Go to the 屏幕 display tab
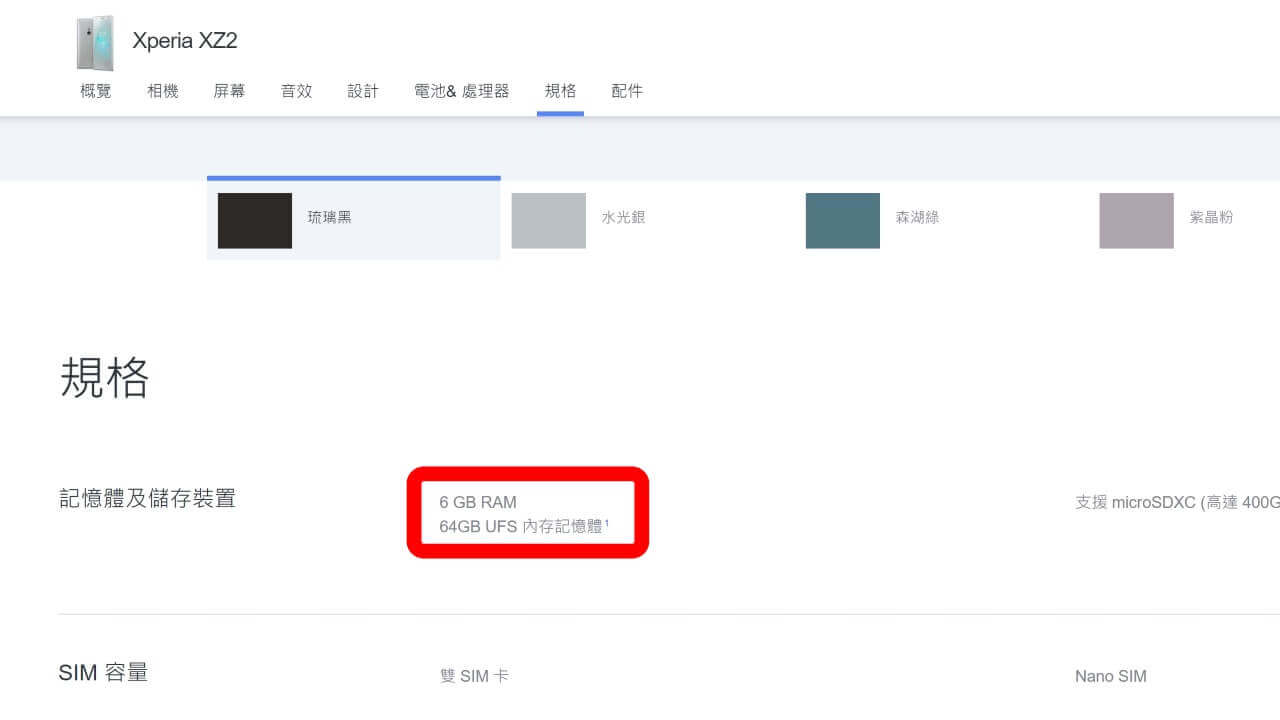1280x720 pixels. (229, 91)
